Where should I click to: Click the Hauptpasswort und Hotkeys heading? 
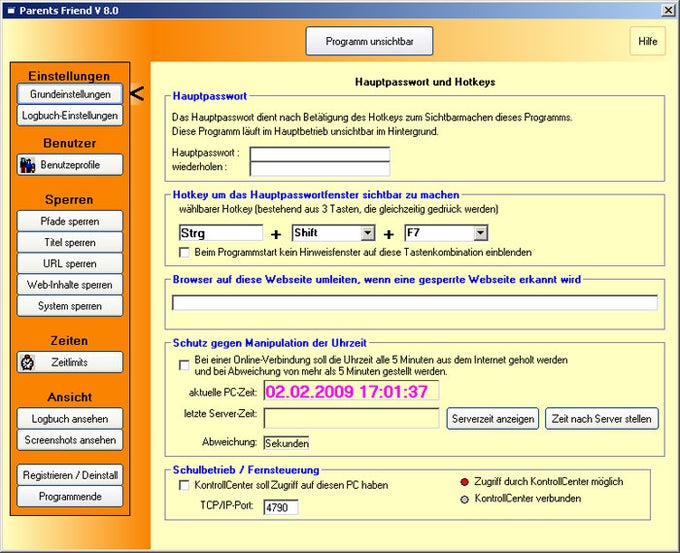425,82
